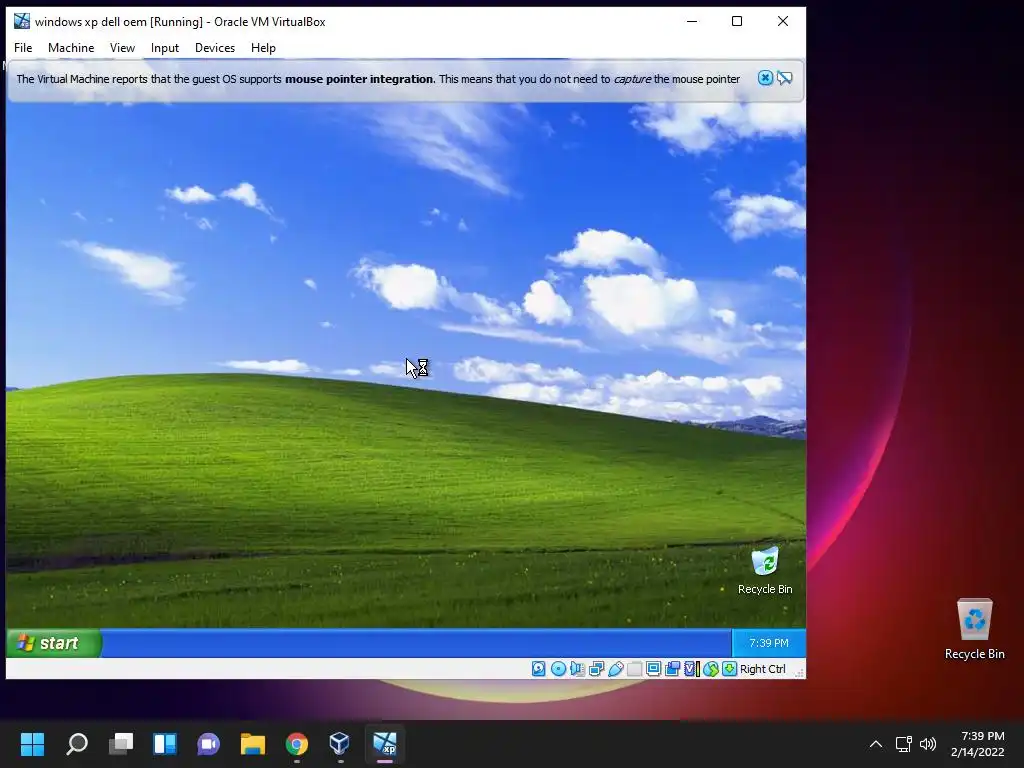Minimize the VirtualBox window
This screenshot has width=1024, height=768.
tap(692, 21)
